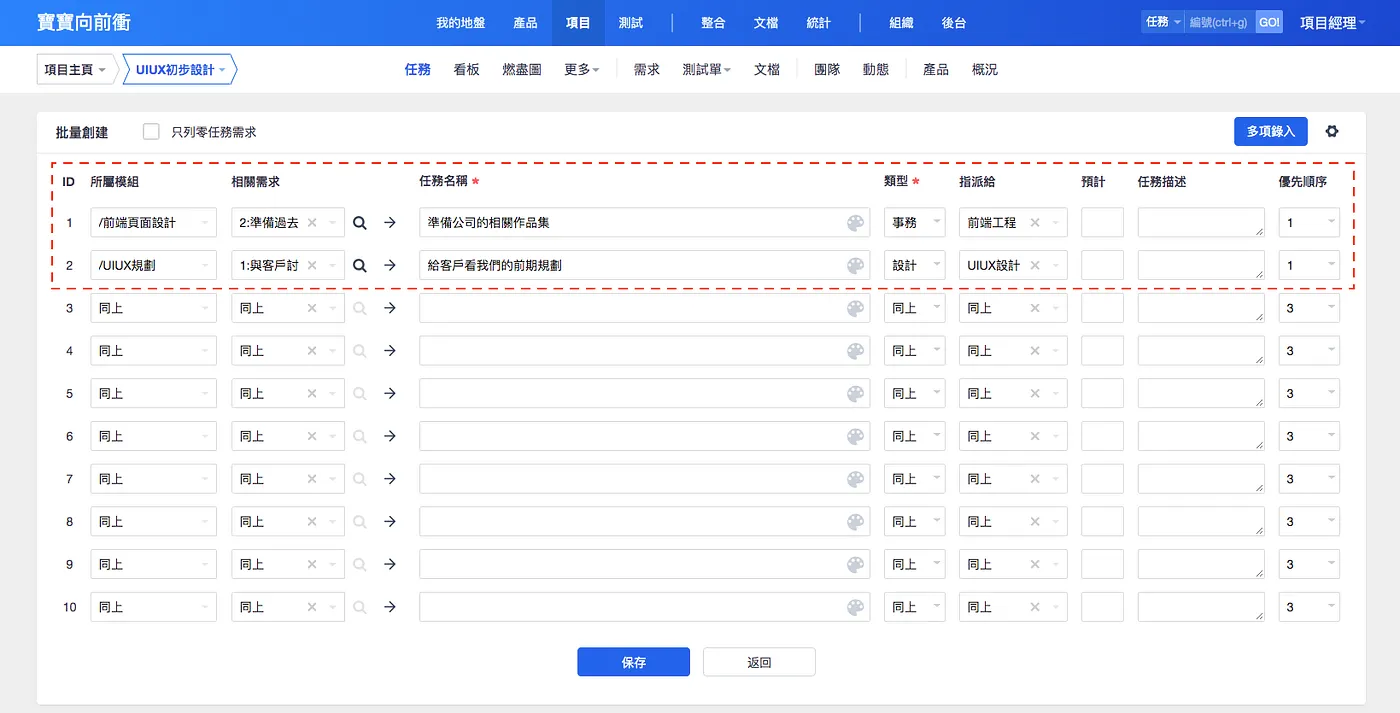Viewport: 1400px width, 713px height.
Task: Copy requirement to task name arrow, row 2
Action: pos(390,265)
